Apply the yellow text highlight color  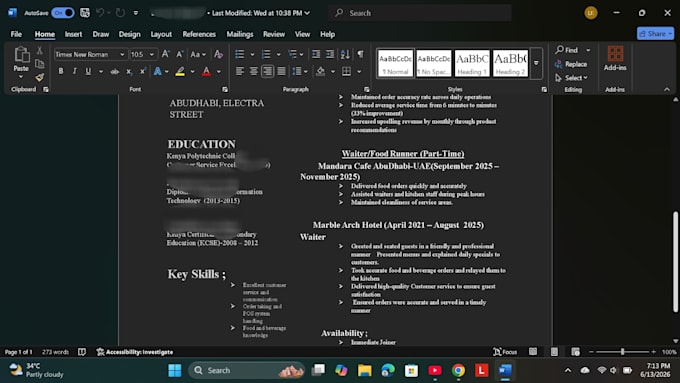click(x=180, y=72)
